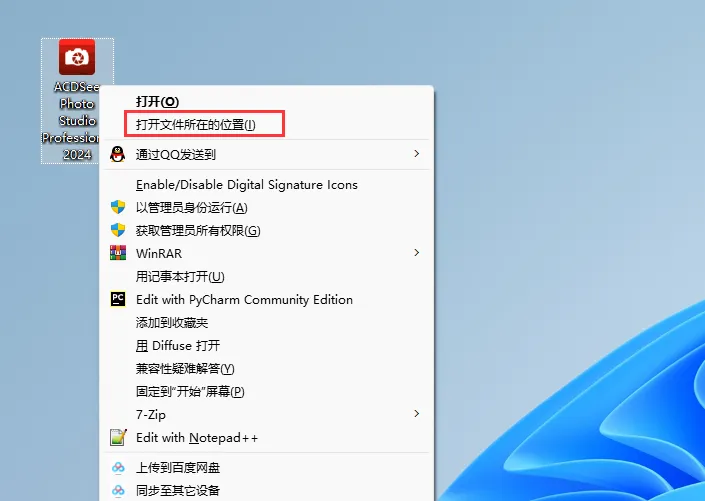
Task: Select Enable/Disable Digital Signature Icons
Action: tap(267, 185)
